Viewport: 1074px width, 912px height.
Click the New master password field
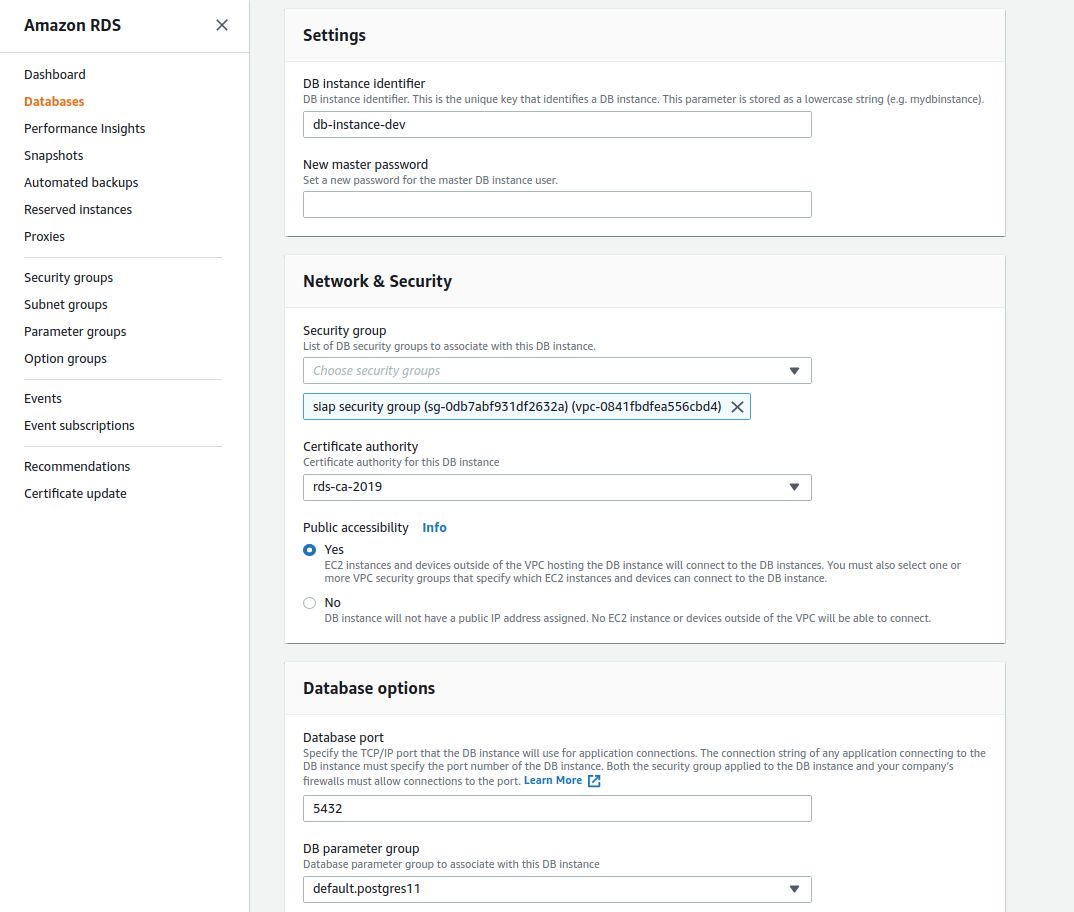coord(557,205)
